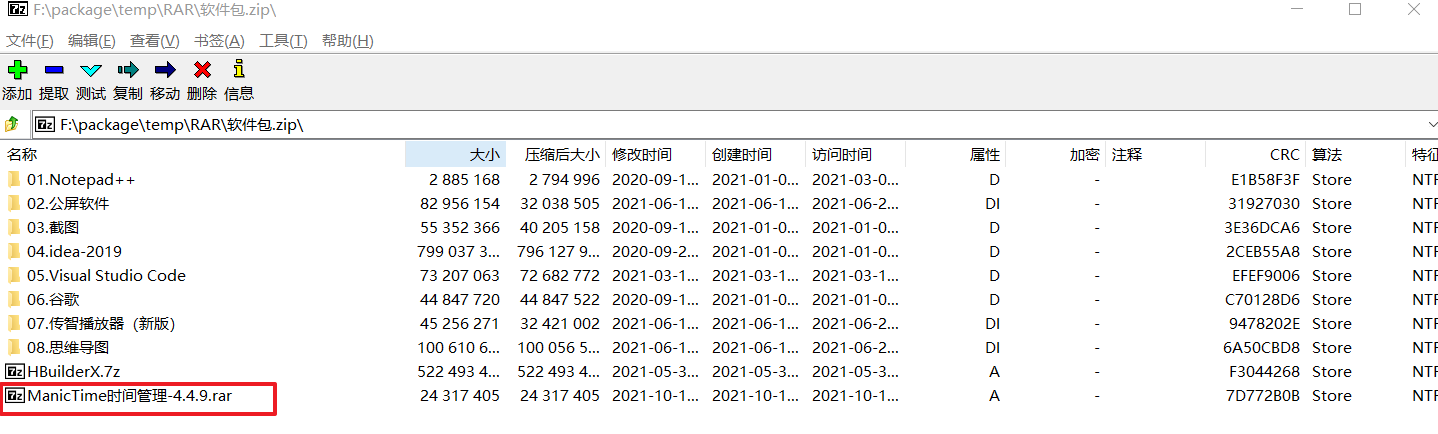1438x434 pixels.
Task: Click the Extract (提取) minus icon
Action: pyautogui.click(x=54, y=70)
